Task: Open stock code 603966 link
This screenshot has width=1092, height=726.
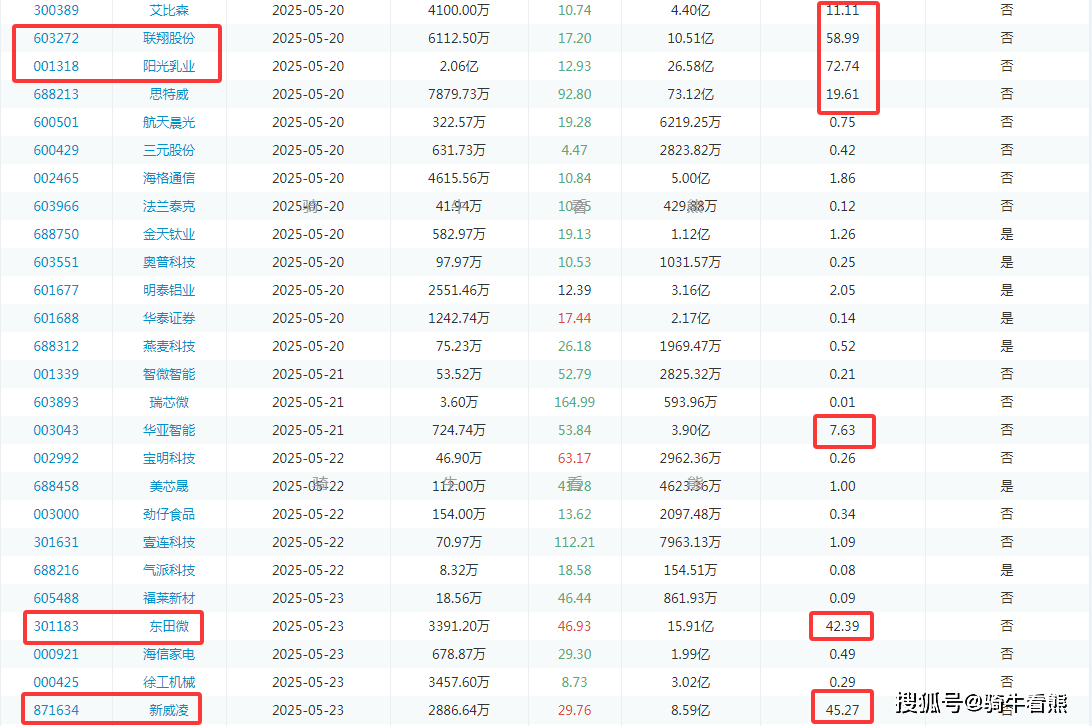Action: [x=56, y=206]
